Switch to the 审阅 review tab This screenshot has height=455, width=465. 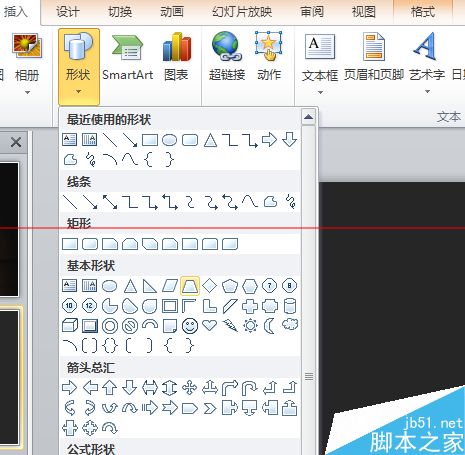click(x=312, y=12)
